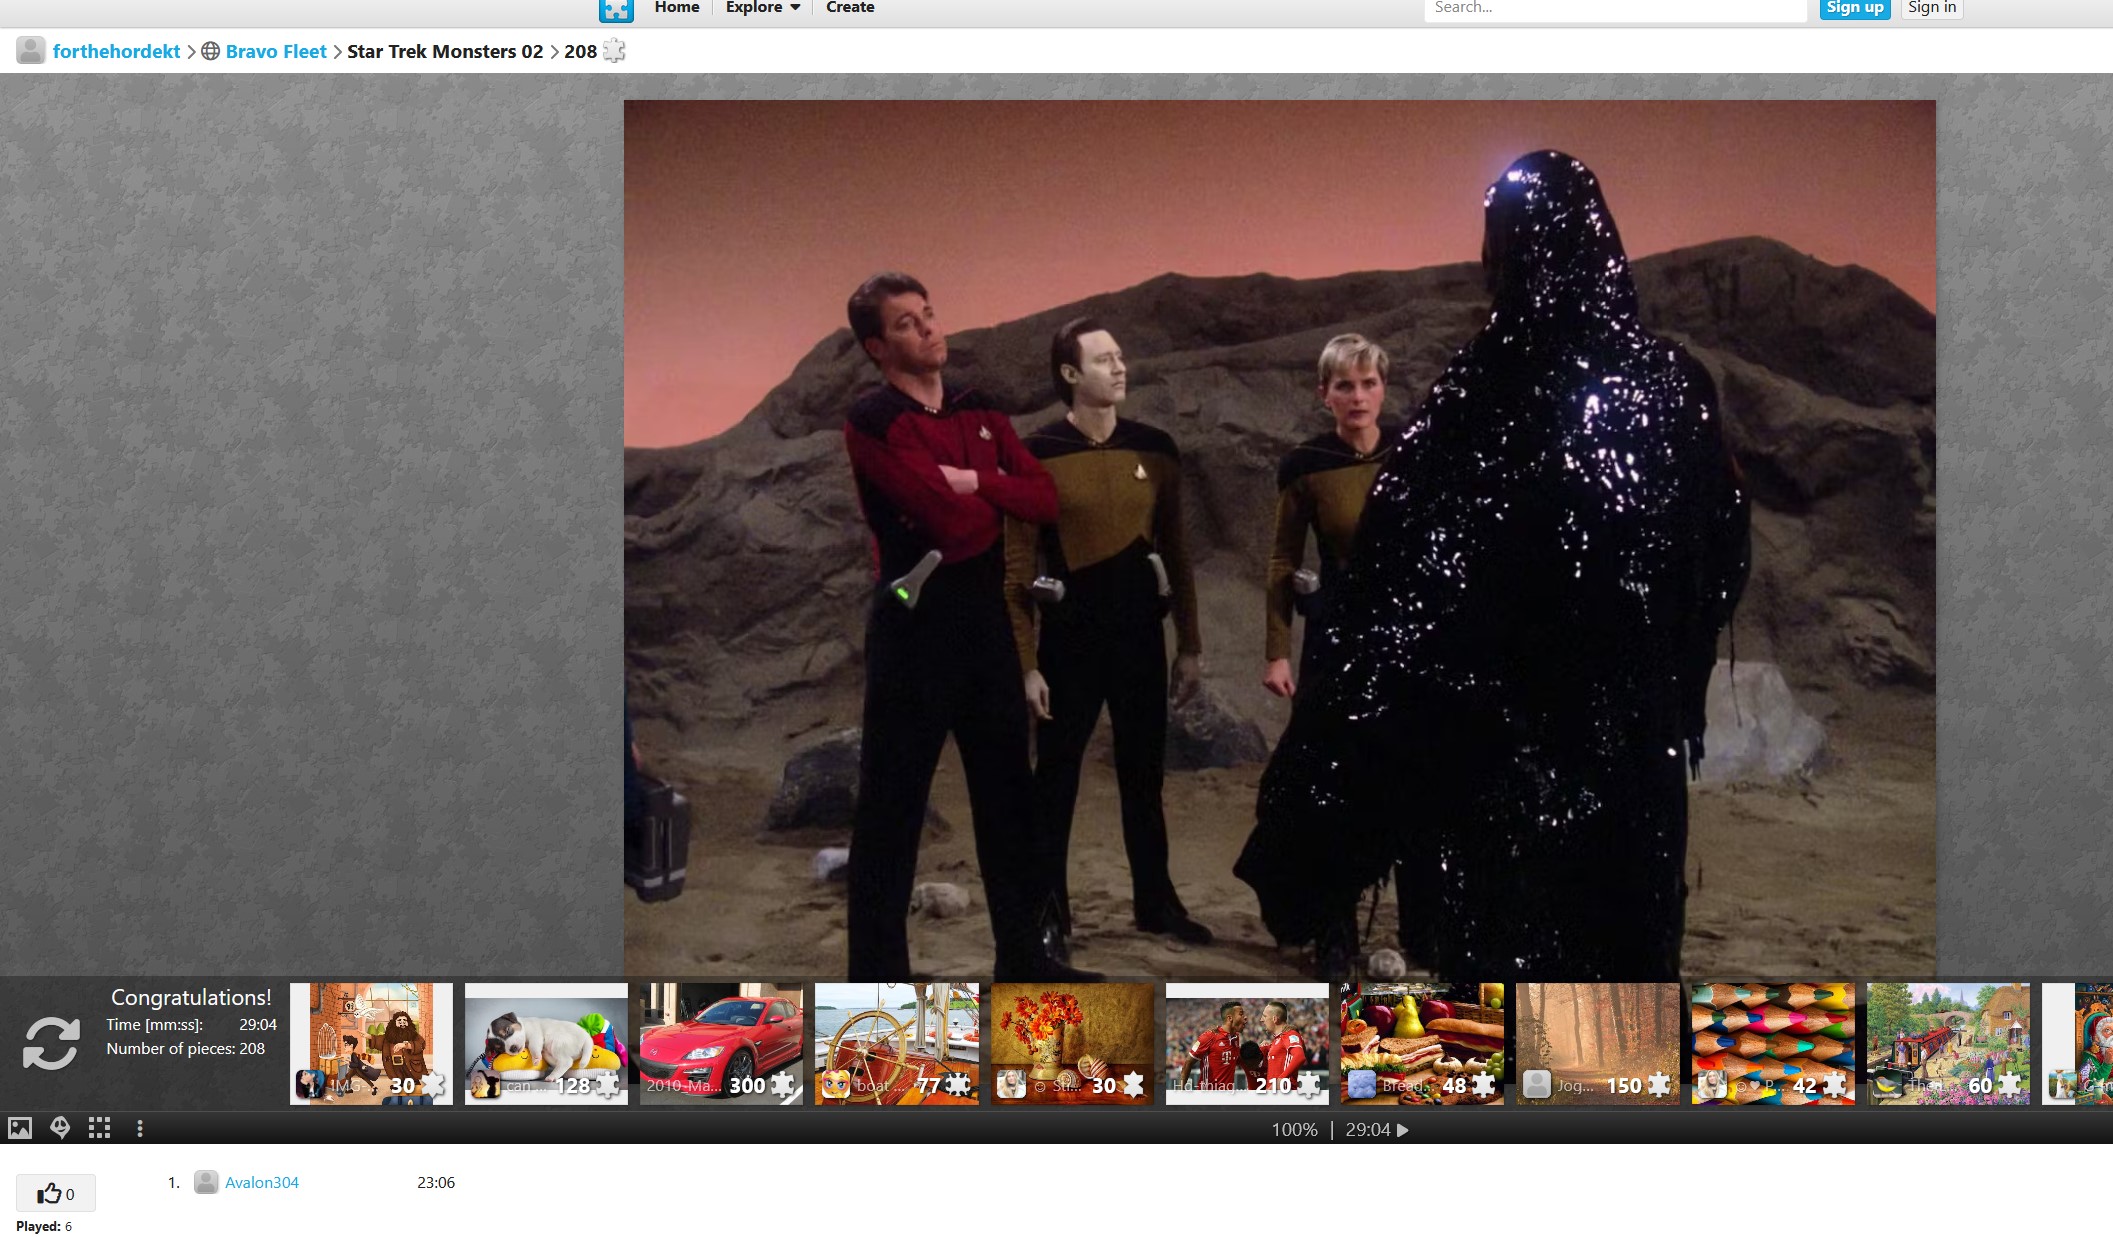Open the Bread sandwich 48-piece puzzle
The width and height of the screenshot is (2113, 1237).
point(1422,1043)
